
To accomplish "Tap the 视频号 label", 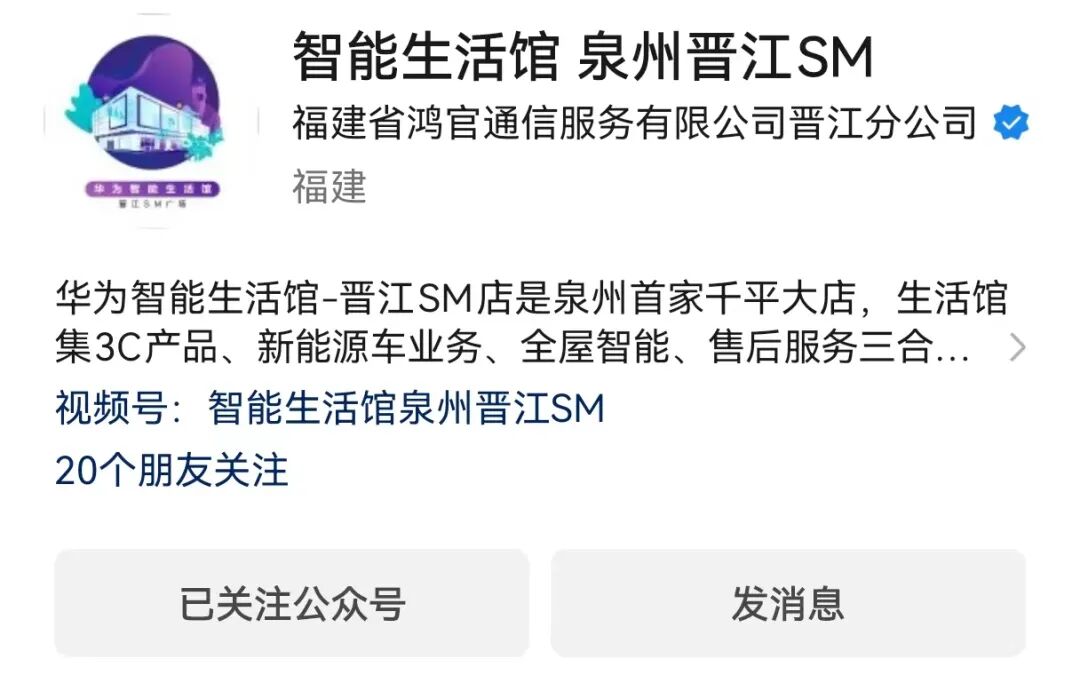I will coord(111,408).
